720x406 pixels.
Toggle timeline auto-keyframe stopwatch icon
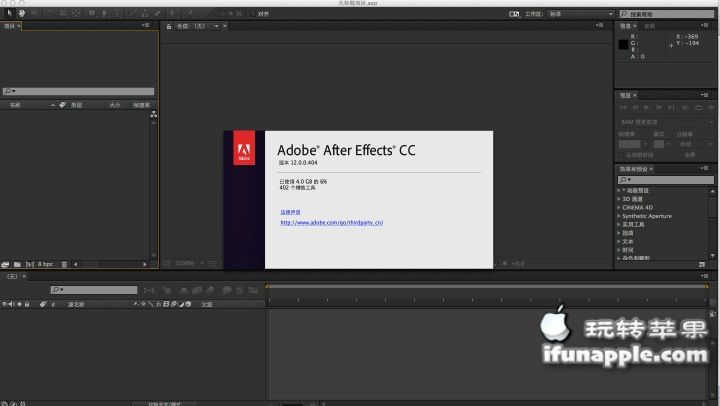click(x=240, y=290)
